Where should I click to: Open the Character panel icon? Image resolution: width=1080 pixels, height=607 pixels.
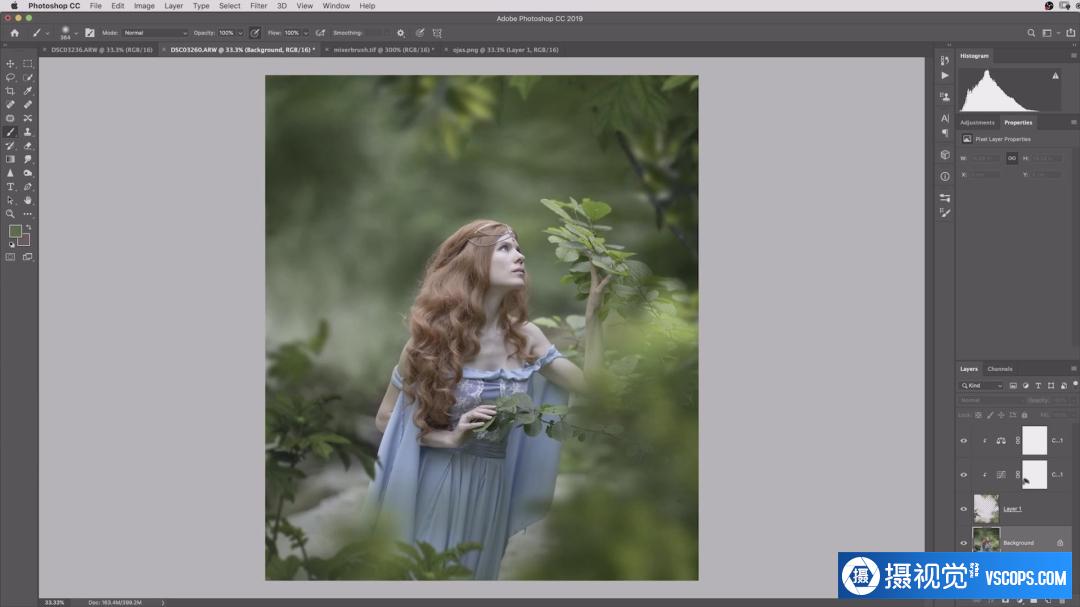944,119
